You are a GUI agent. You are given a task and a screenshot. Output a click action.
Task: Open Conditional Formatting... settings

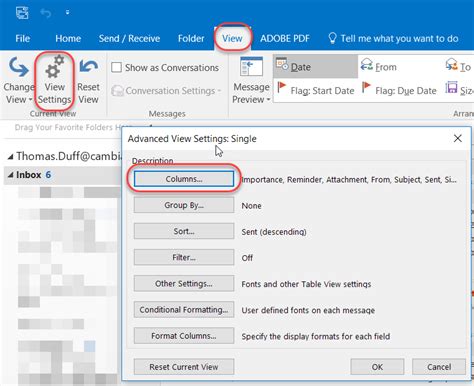184,310
